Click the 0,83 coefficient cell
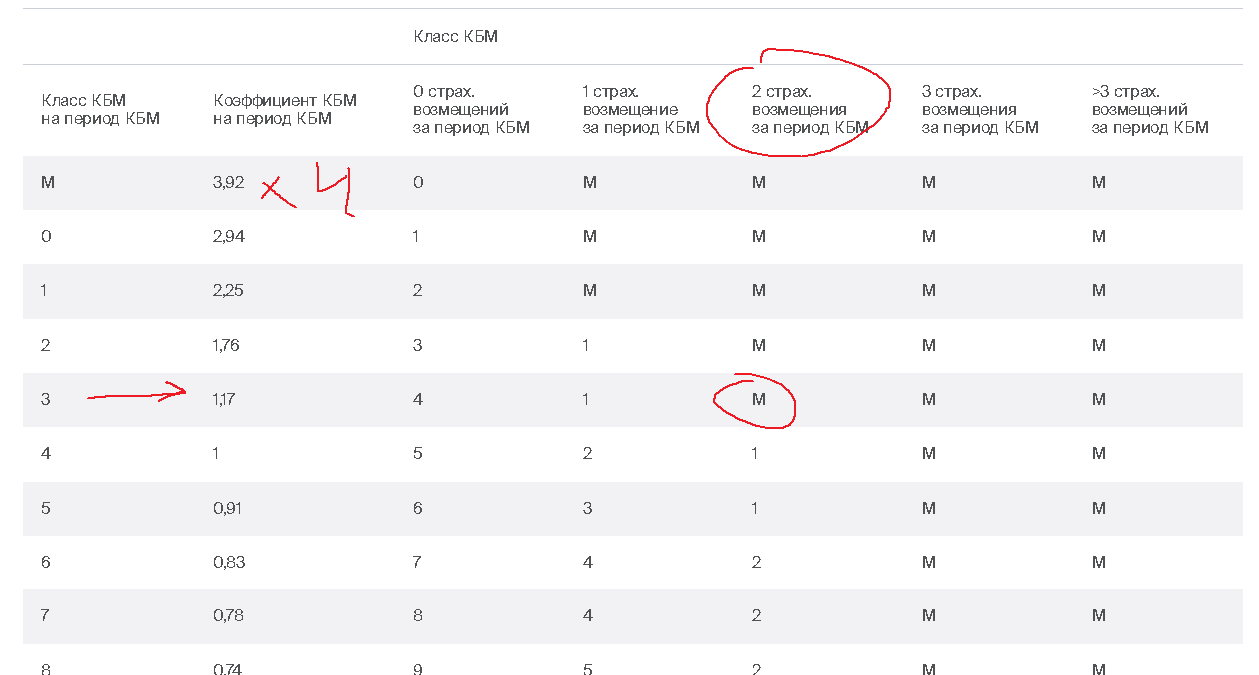 (x=229, y=562)
